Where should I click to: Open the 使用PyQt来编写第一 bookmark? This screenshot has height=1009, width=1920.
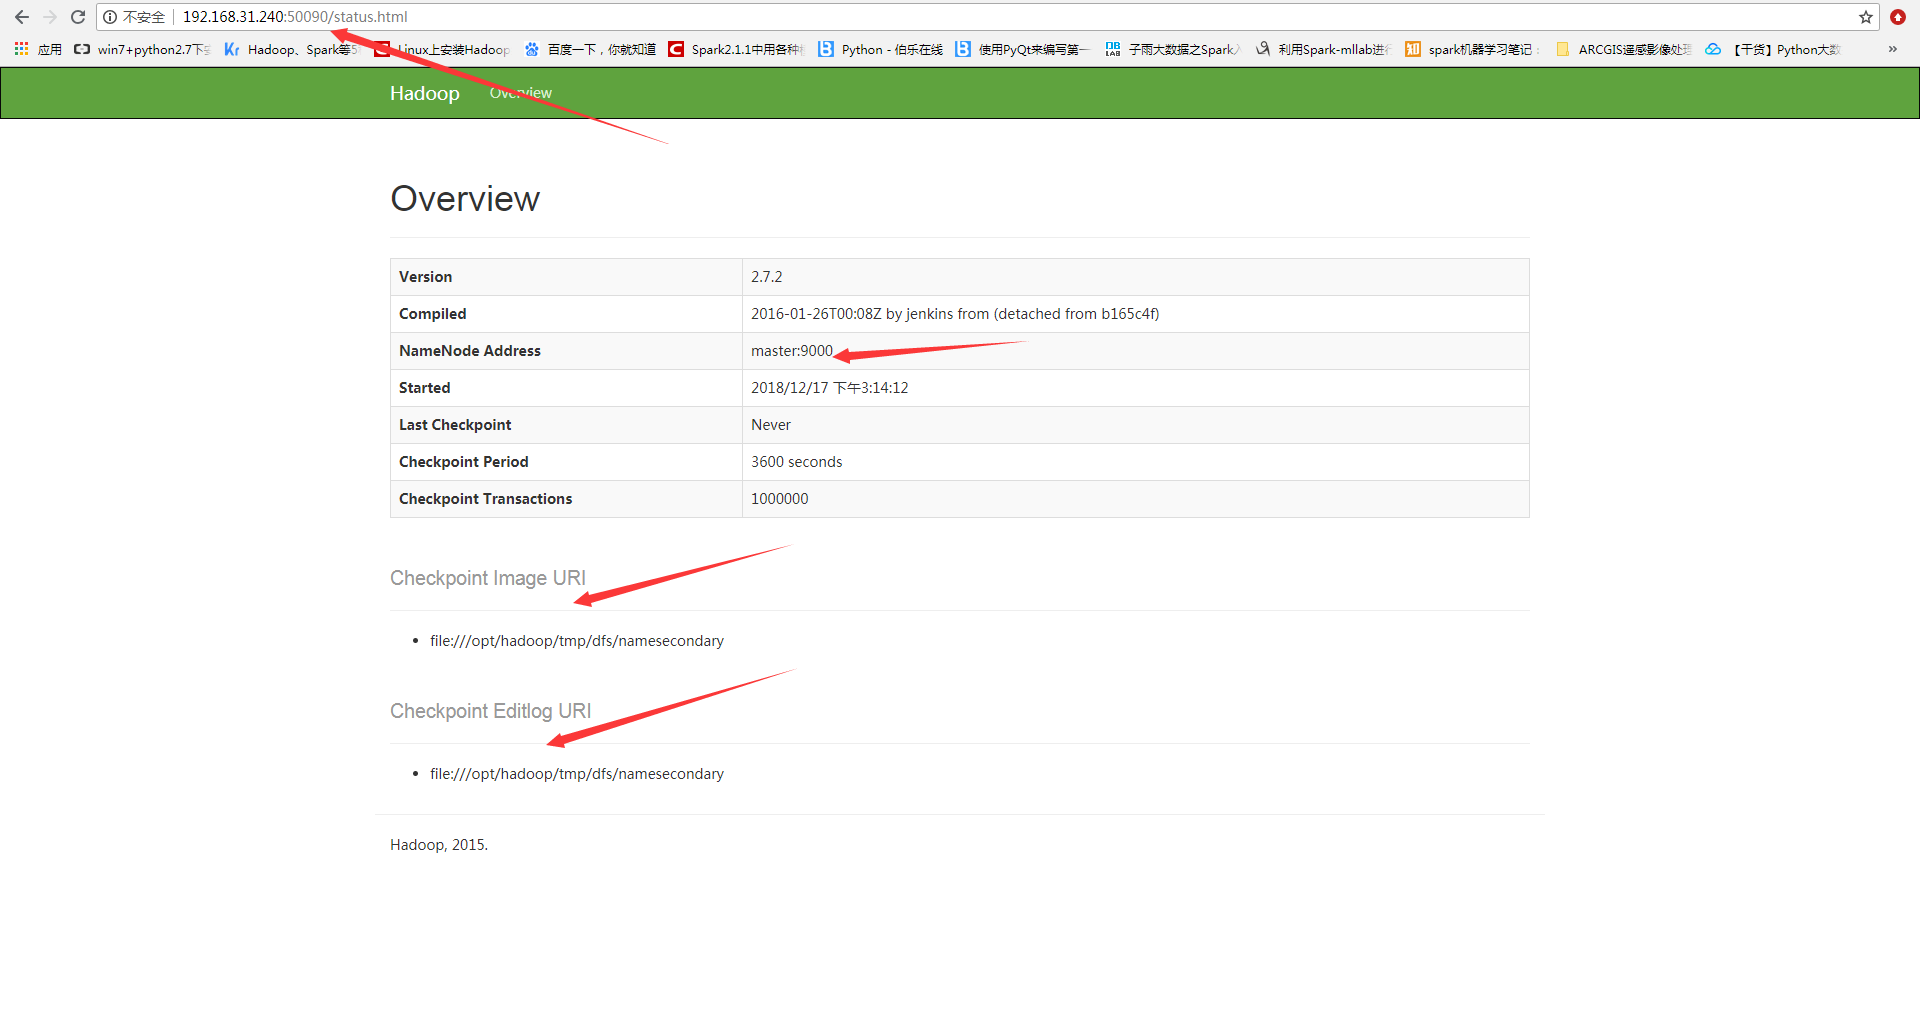tap(1022, 49)
